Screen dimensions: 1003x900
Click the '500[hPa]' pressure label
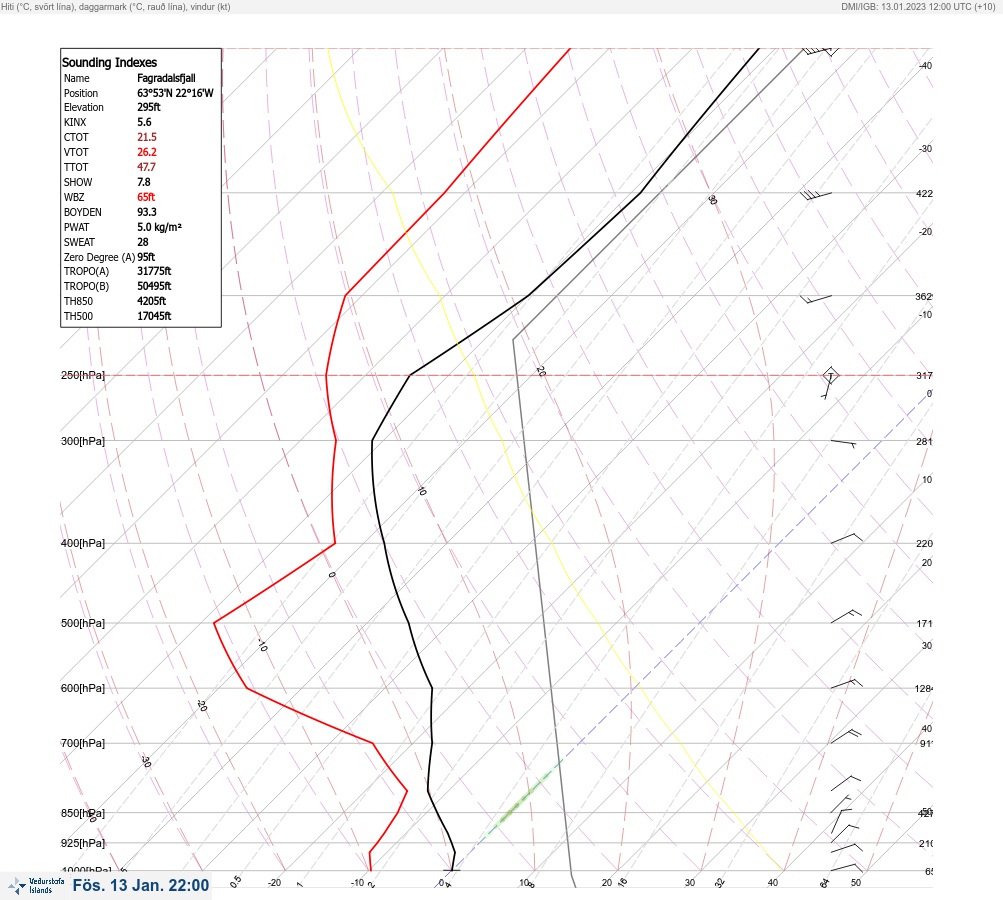tap(83, 623)
